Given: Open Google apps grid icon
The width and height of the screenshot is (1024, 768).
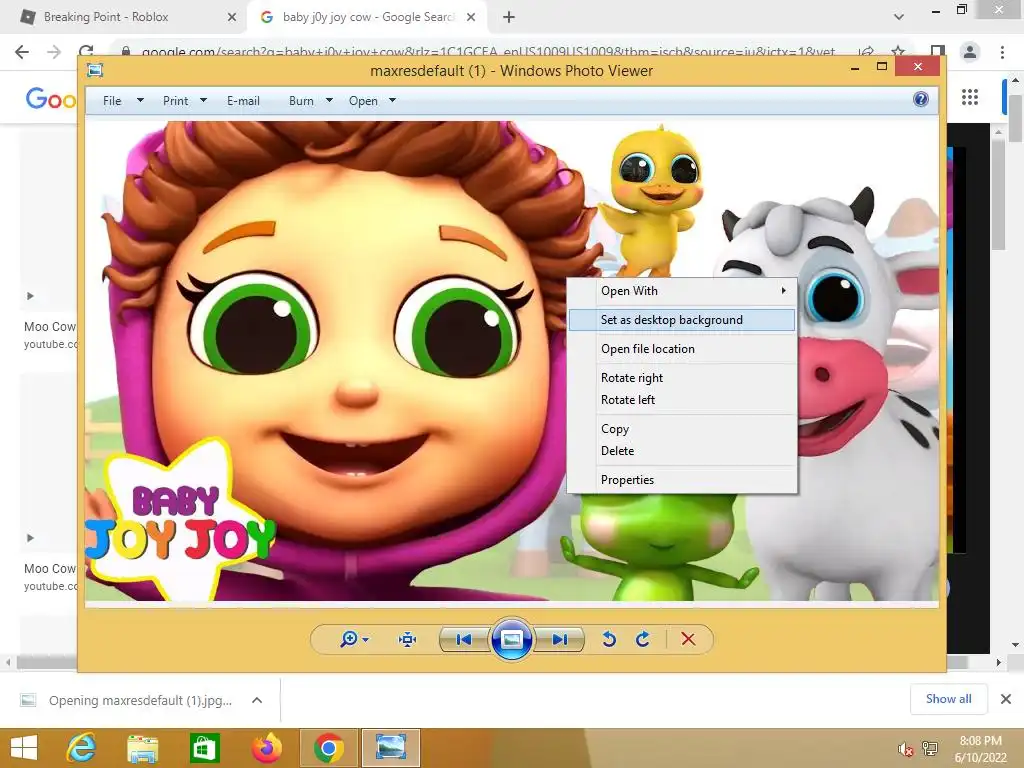Looking at the screenshot, I should point(970,97).
